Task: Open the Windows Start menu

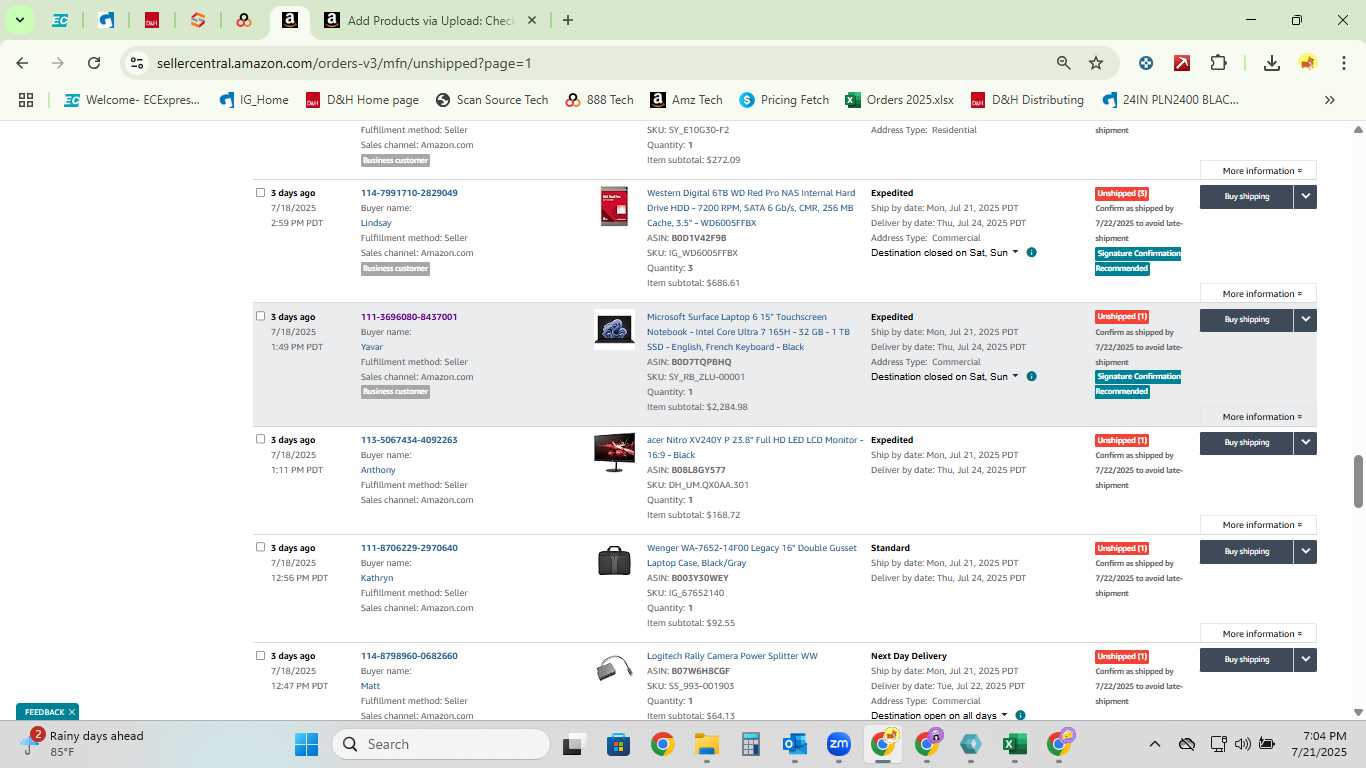Action: point(306,744)
